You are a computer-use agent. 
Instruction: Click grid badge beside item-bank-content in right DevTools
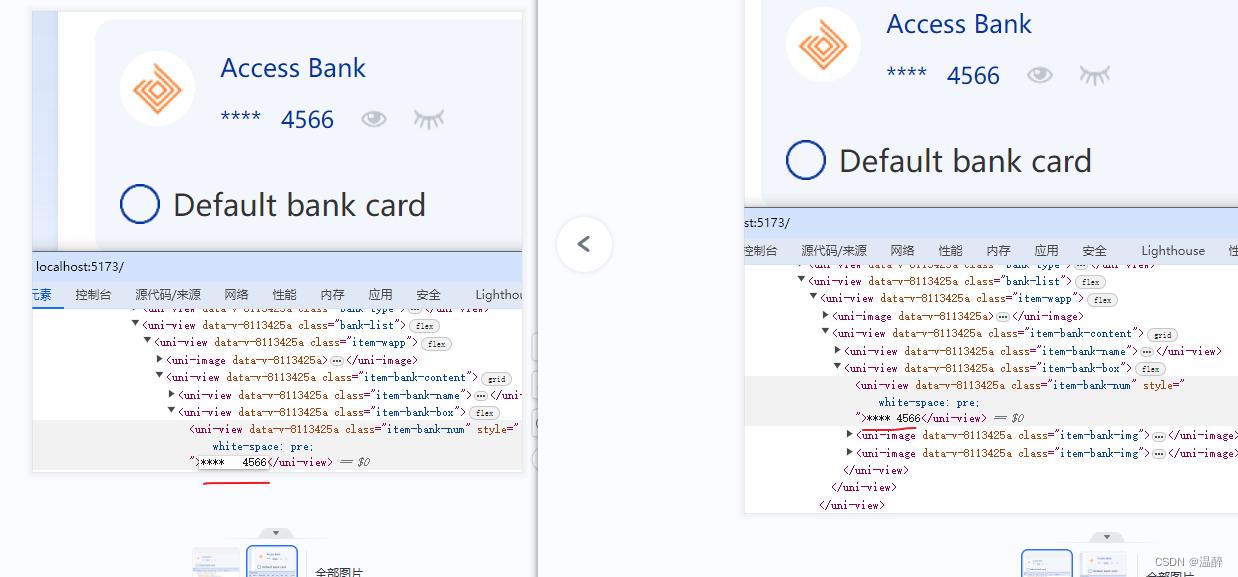(x=1162, y=334)
